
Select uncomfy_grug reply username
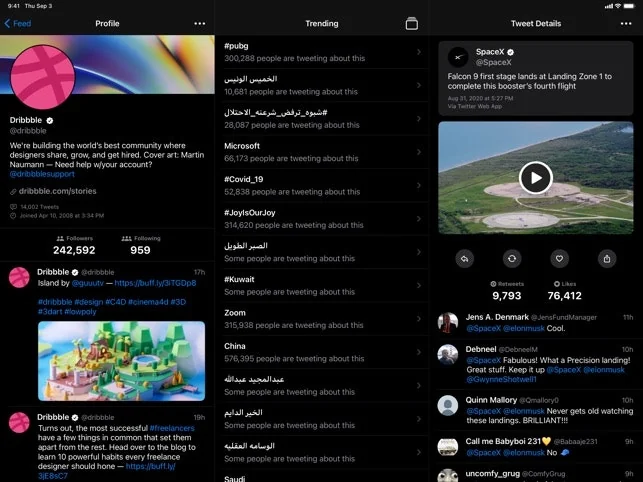coord(493,474)
